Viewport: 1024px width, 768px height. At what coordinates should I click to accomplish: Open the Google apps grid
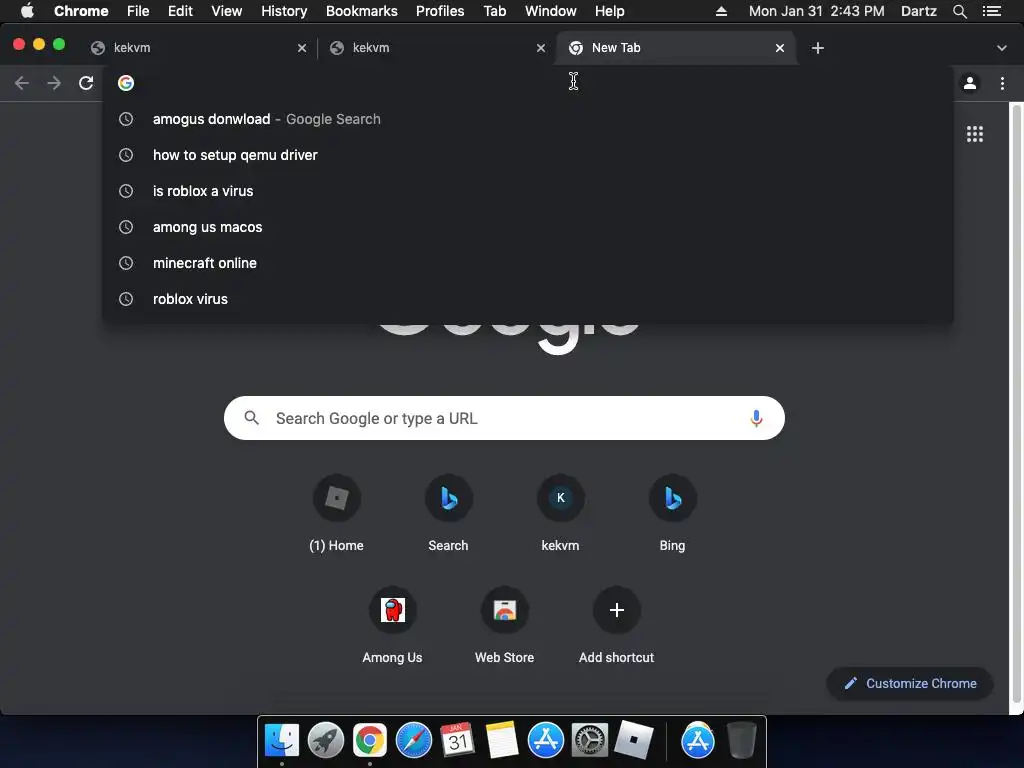974,134
